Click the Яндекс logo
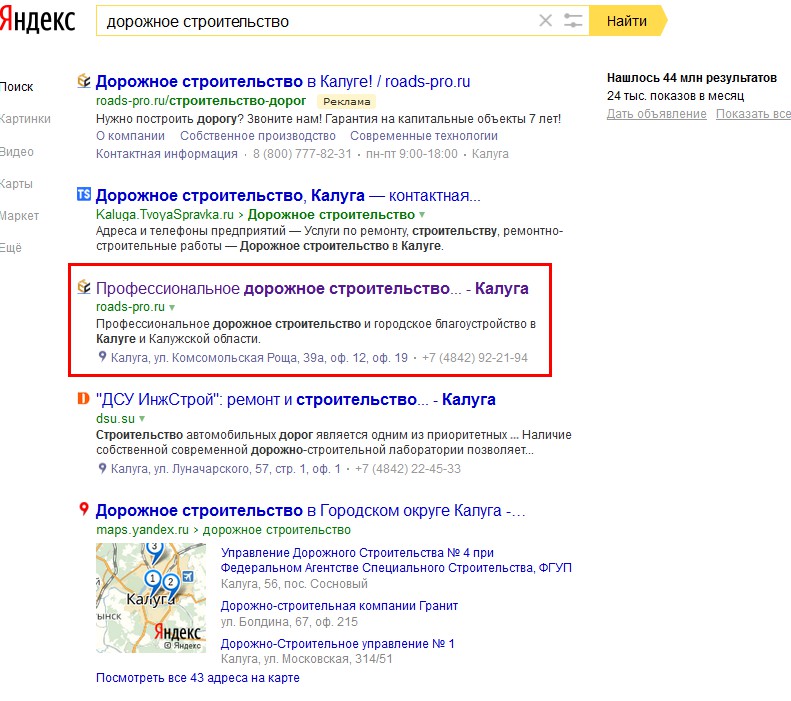Image resolution: width=791 pixels, height=701 pixels. point(37,21)
